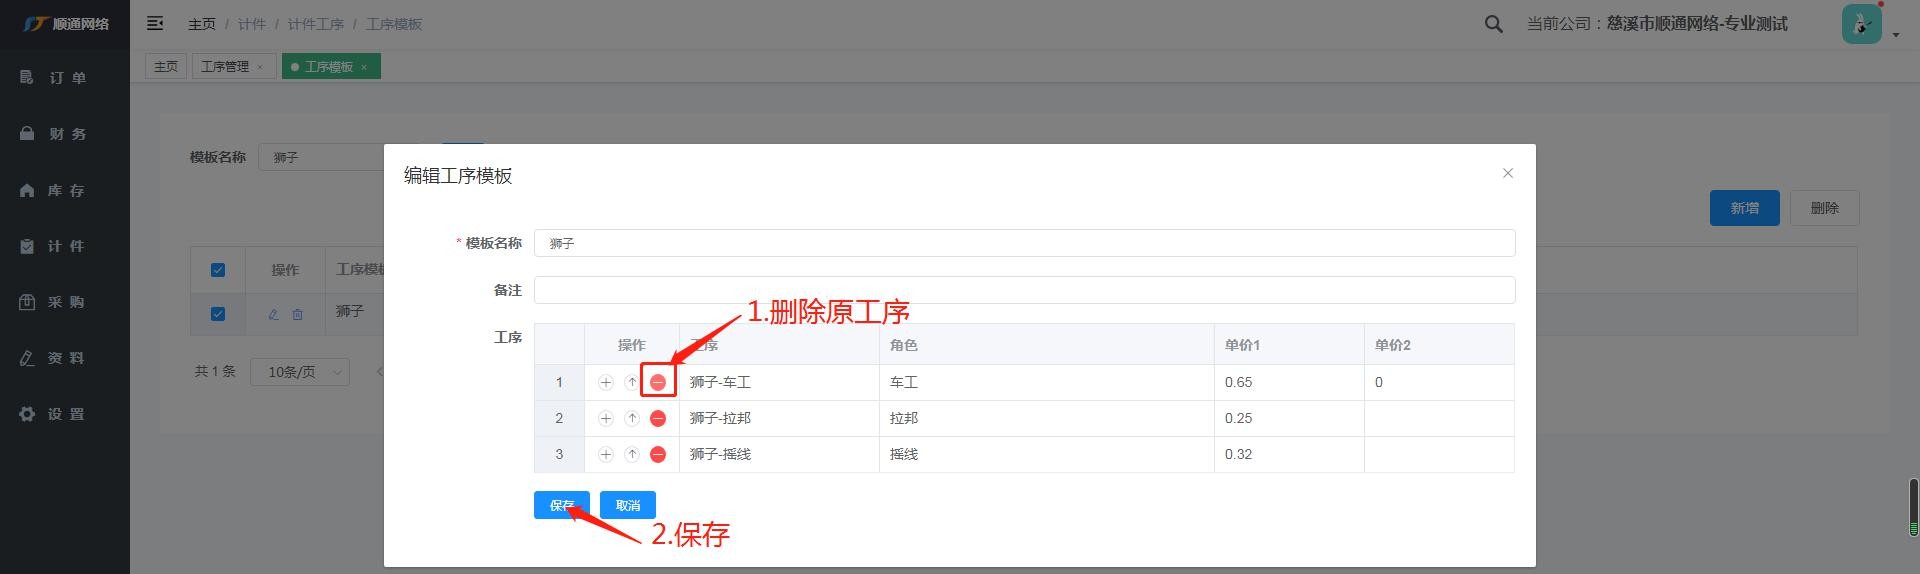Open the 订单 sidebar menu
1920x574 pixels.
pos(65,78)
